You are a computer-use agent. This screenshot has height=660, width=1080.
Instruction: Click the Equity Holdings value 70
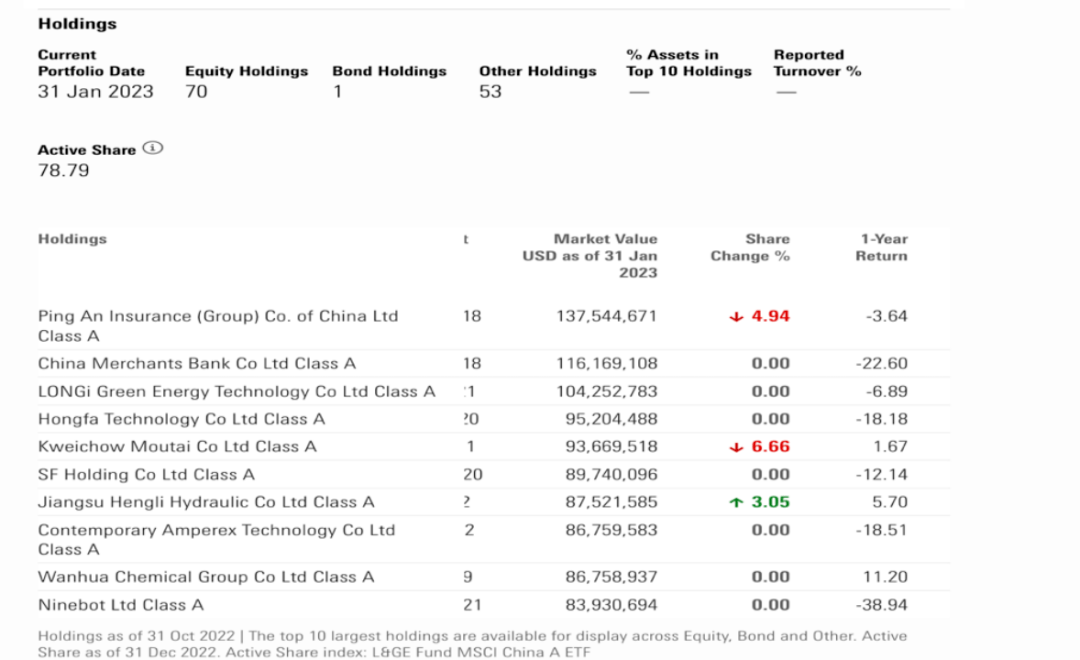tap(196, 92)
